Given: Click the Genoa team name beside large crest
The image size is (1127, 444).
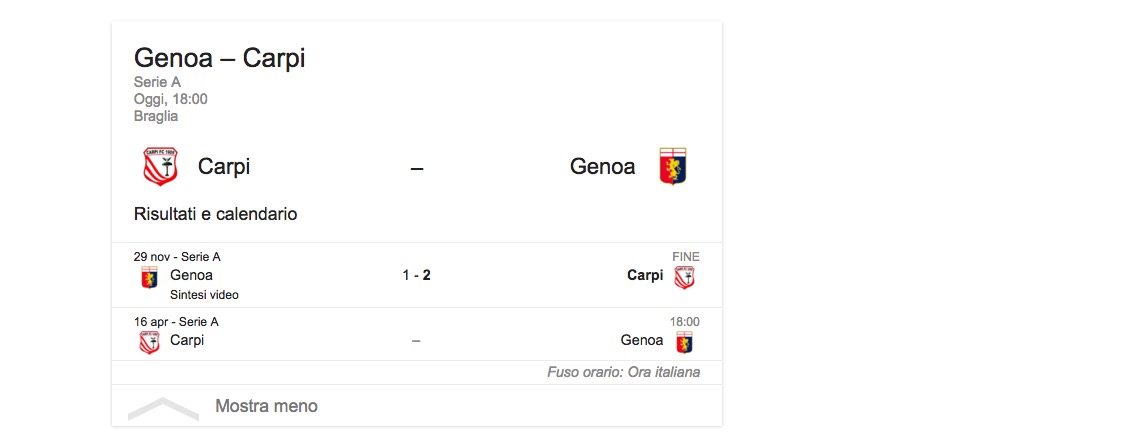Looking at the screenshot, I should pos(602,167).
